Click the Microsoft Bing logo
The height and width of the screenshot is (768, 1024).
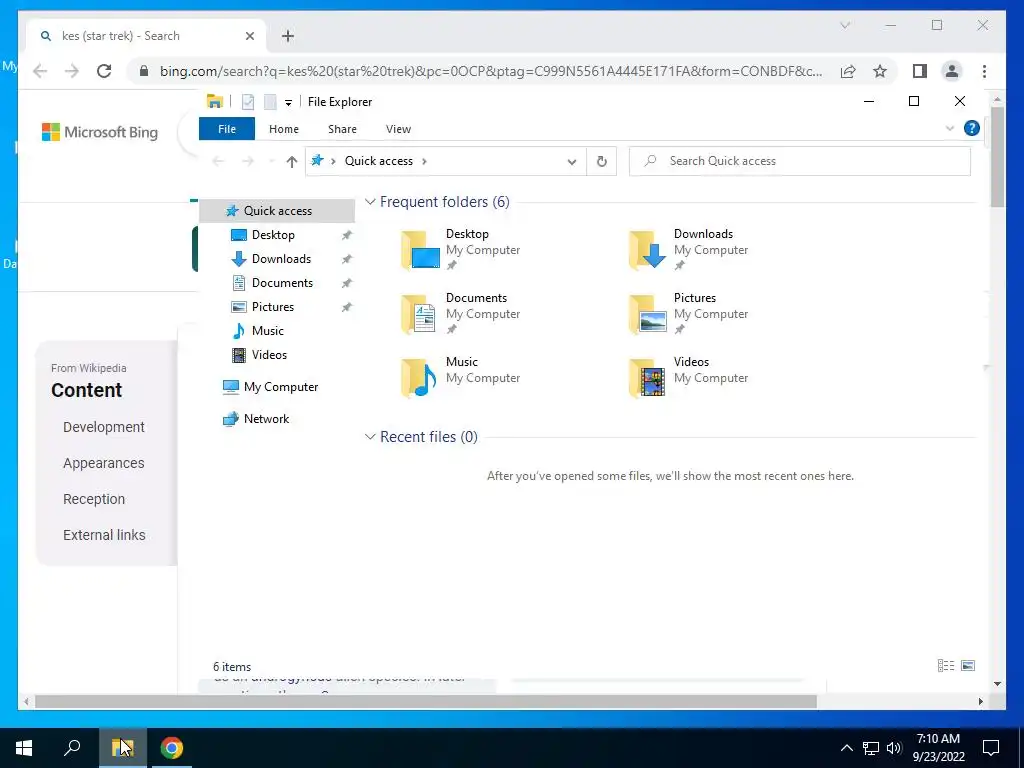100,132
